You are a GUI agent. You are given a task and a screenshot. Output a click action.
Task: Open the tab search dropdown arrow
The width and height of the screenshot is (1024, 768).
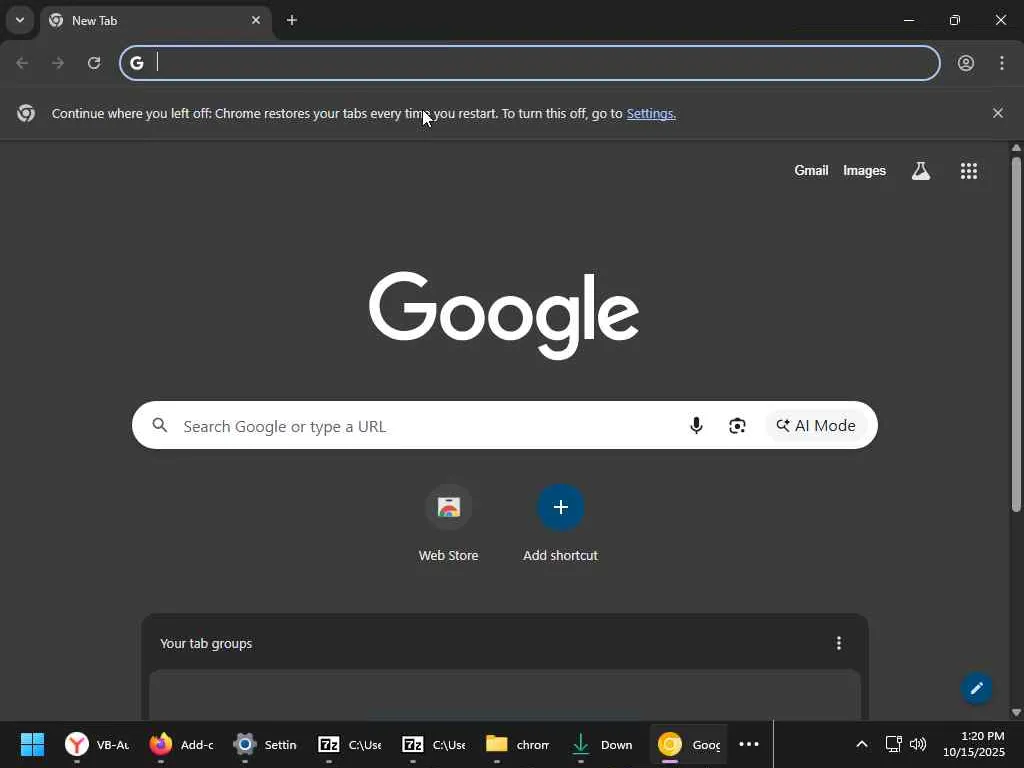point(20,20)
